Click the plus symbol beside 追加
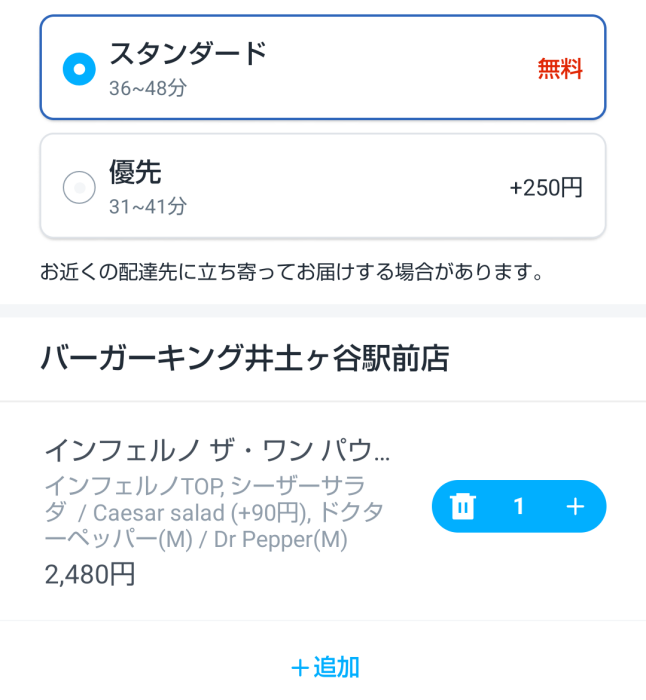The image size is (646, 700). click(x=299, y=667)
